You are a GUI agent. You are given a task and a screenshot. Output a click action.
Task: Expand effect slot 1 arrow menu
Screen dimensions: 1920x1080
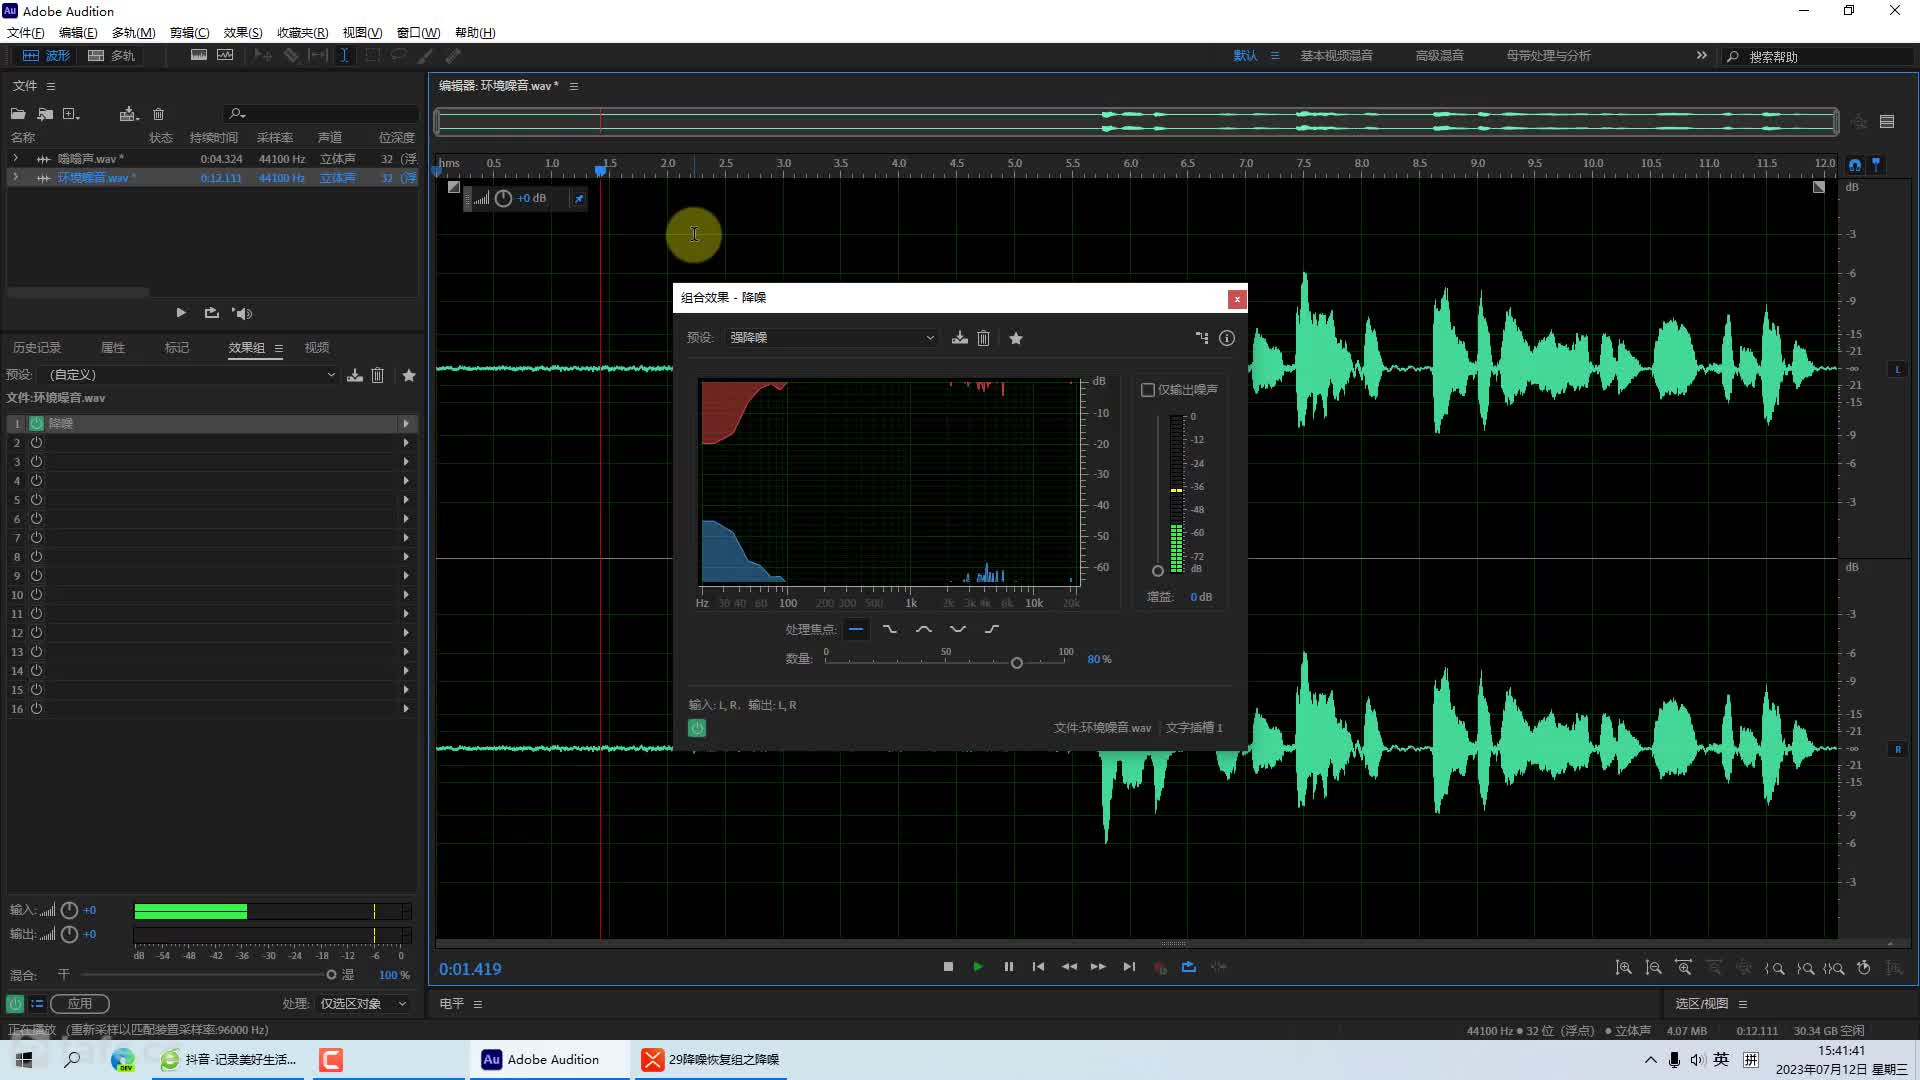click(x=406, y=424)
